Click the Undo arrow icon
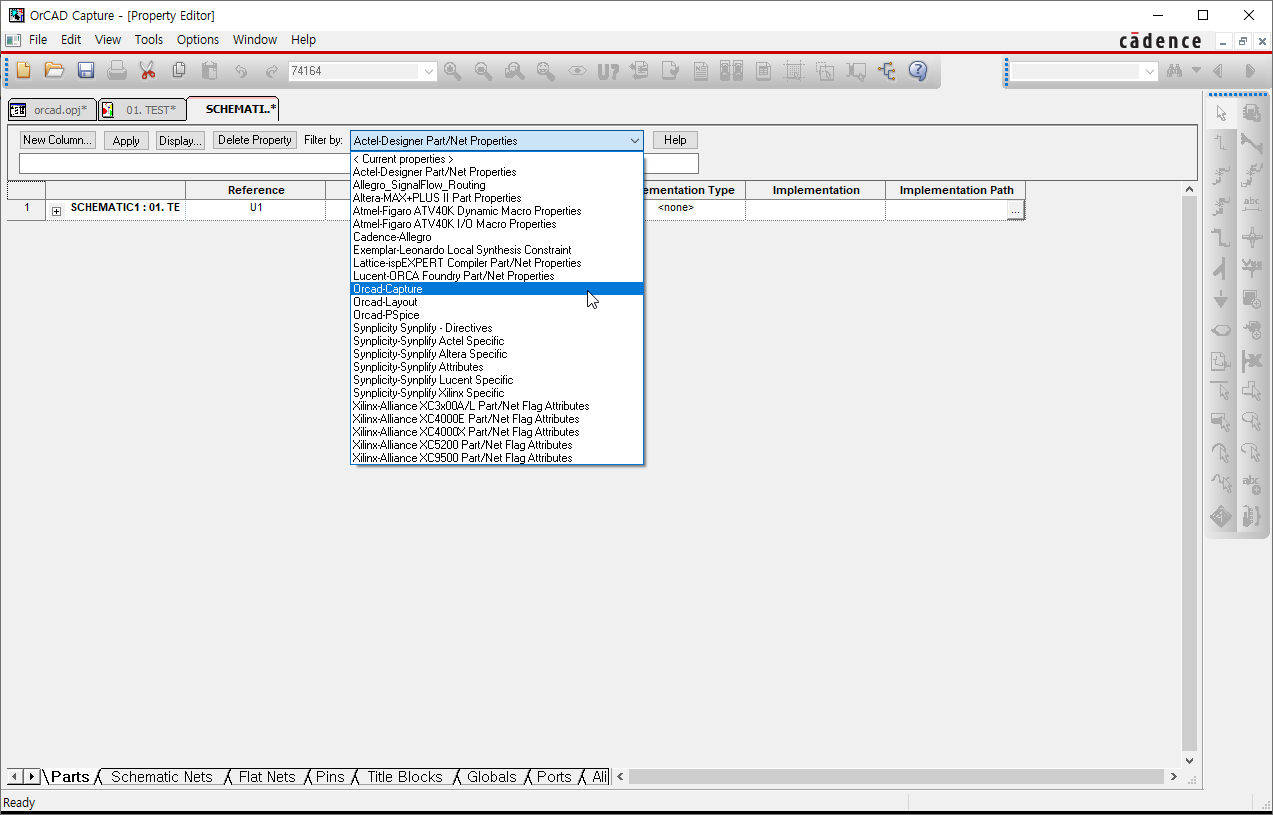1273x815 pixels. (x=241, y=71)
